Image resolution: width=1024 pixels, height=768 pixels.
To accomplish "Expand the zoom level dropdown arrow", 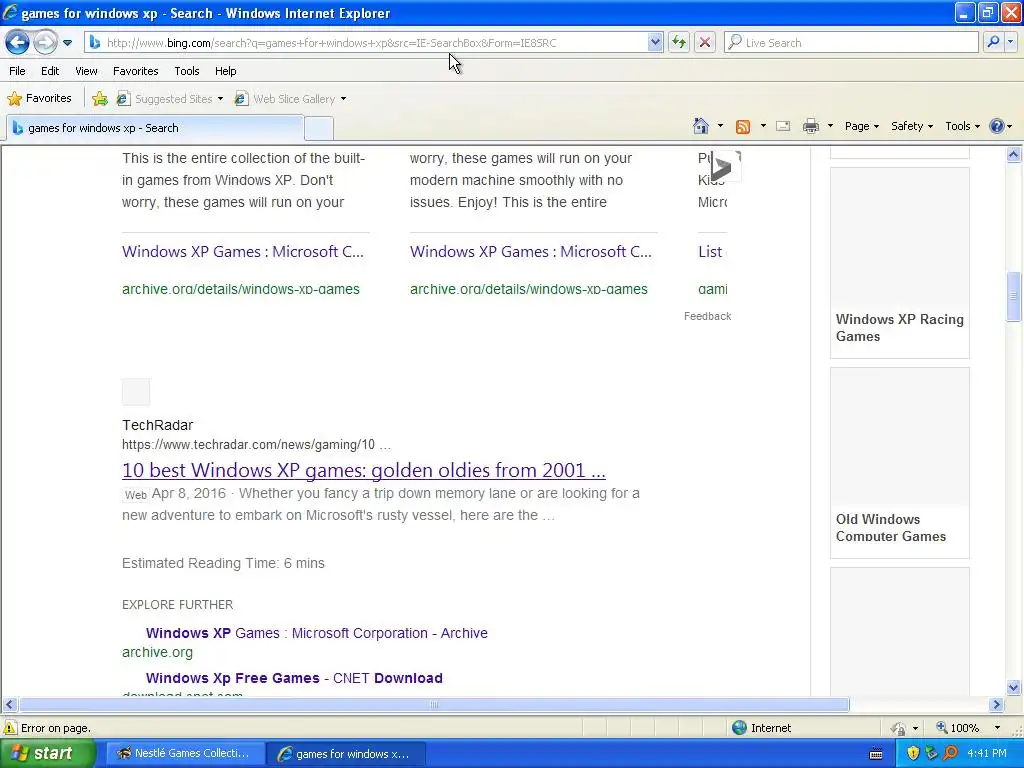I will pyautogui.click(x=997, y=728).
